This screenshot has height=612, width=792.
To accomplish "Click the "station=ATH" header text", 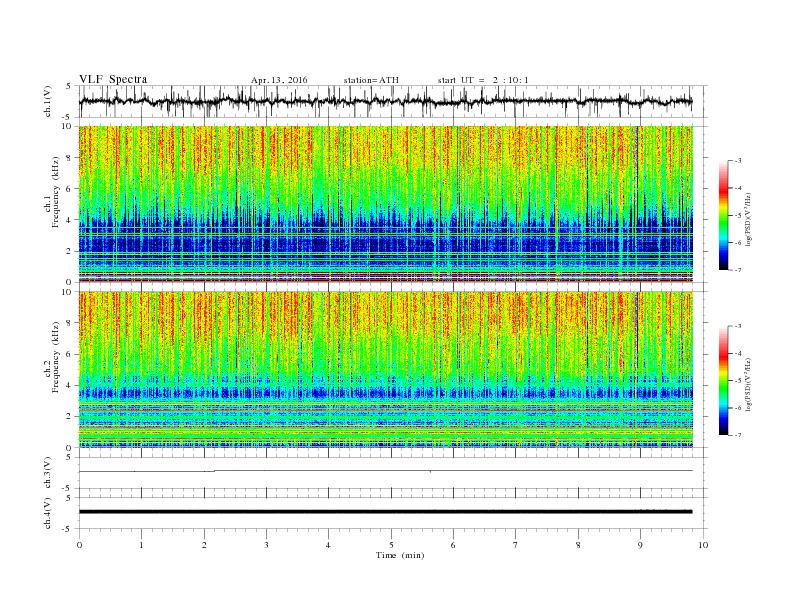I will pyautogui.click(x=371, y=80).
